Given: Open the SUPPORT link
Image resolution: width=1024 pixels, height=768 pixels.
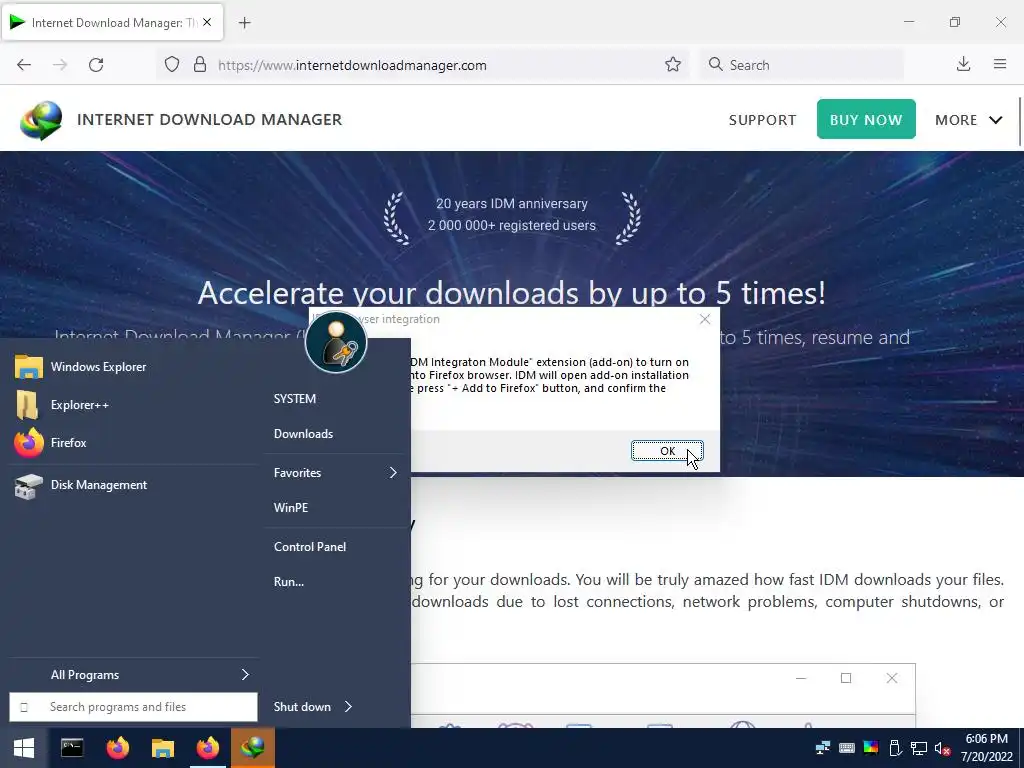Looking at the screenshot, I should 762,120.
